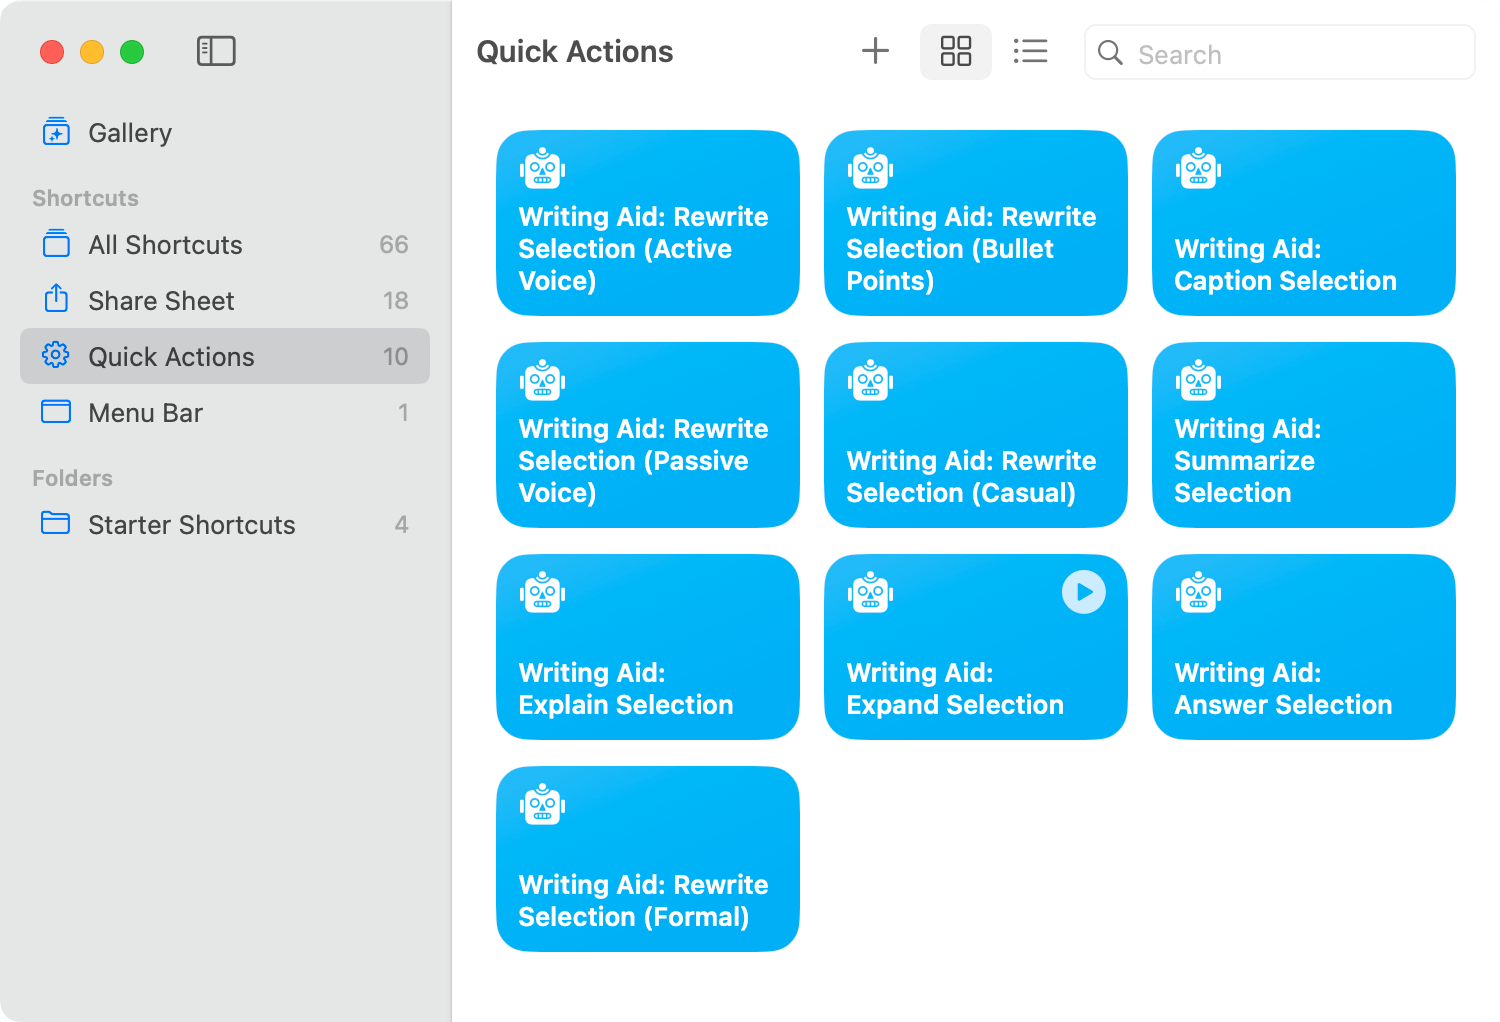Open Answer Selection shortcut card
This screenshot has height=1022, width=1500.
coord(1304,647)
